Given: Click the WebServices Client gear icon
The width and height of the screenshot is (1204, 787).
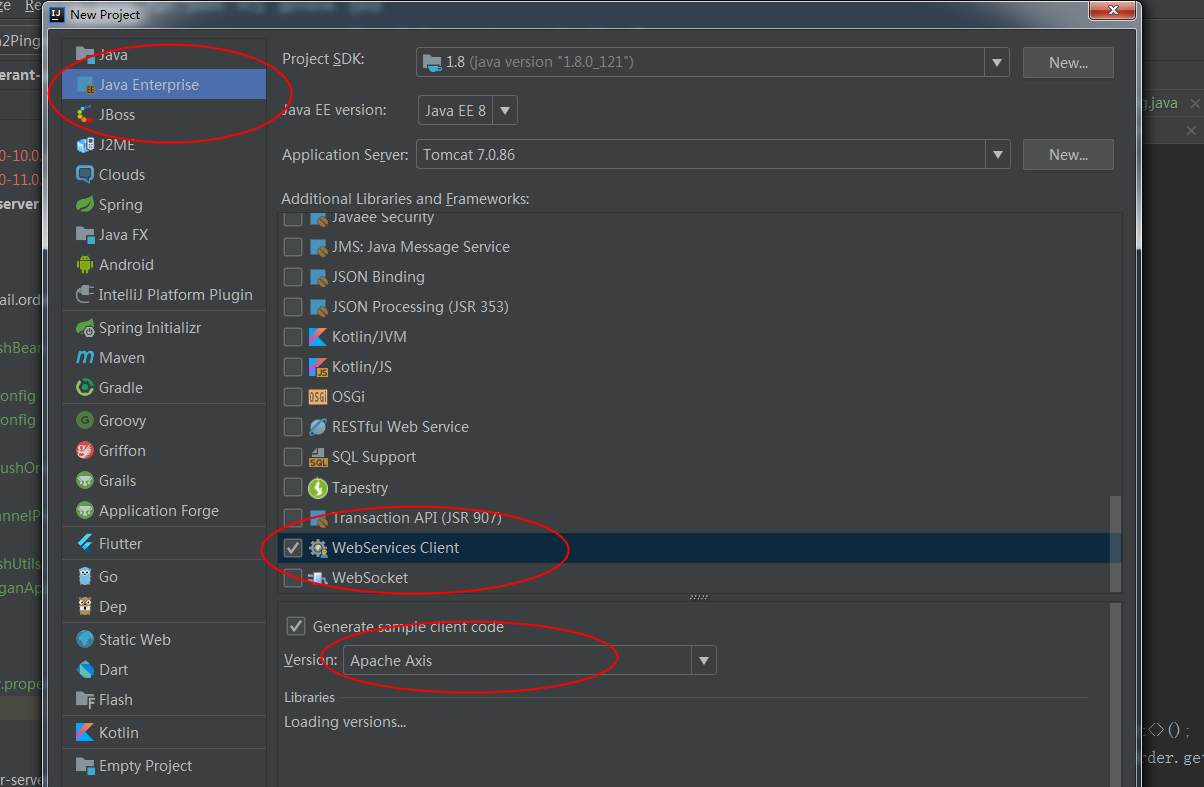Looking at the screenshot, I should coord(318,548).
